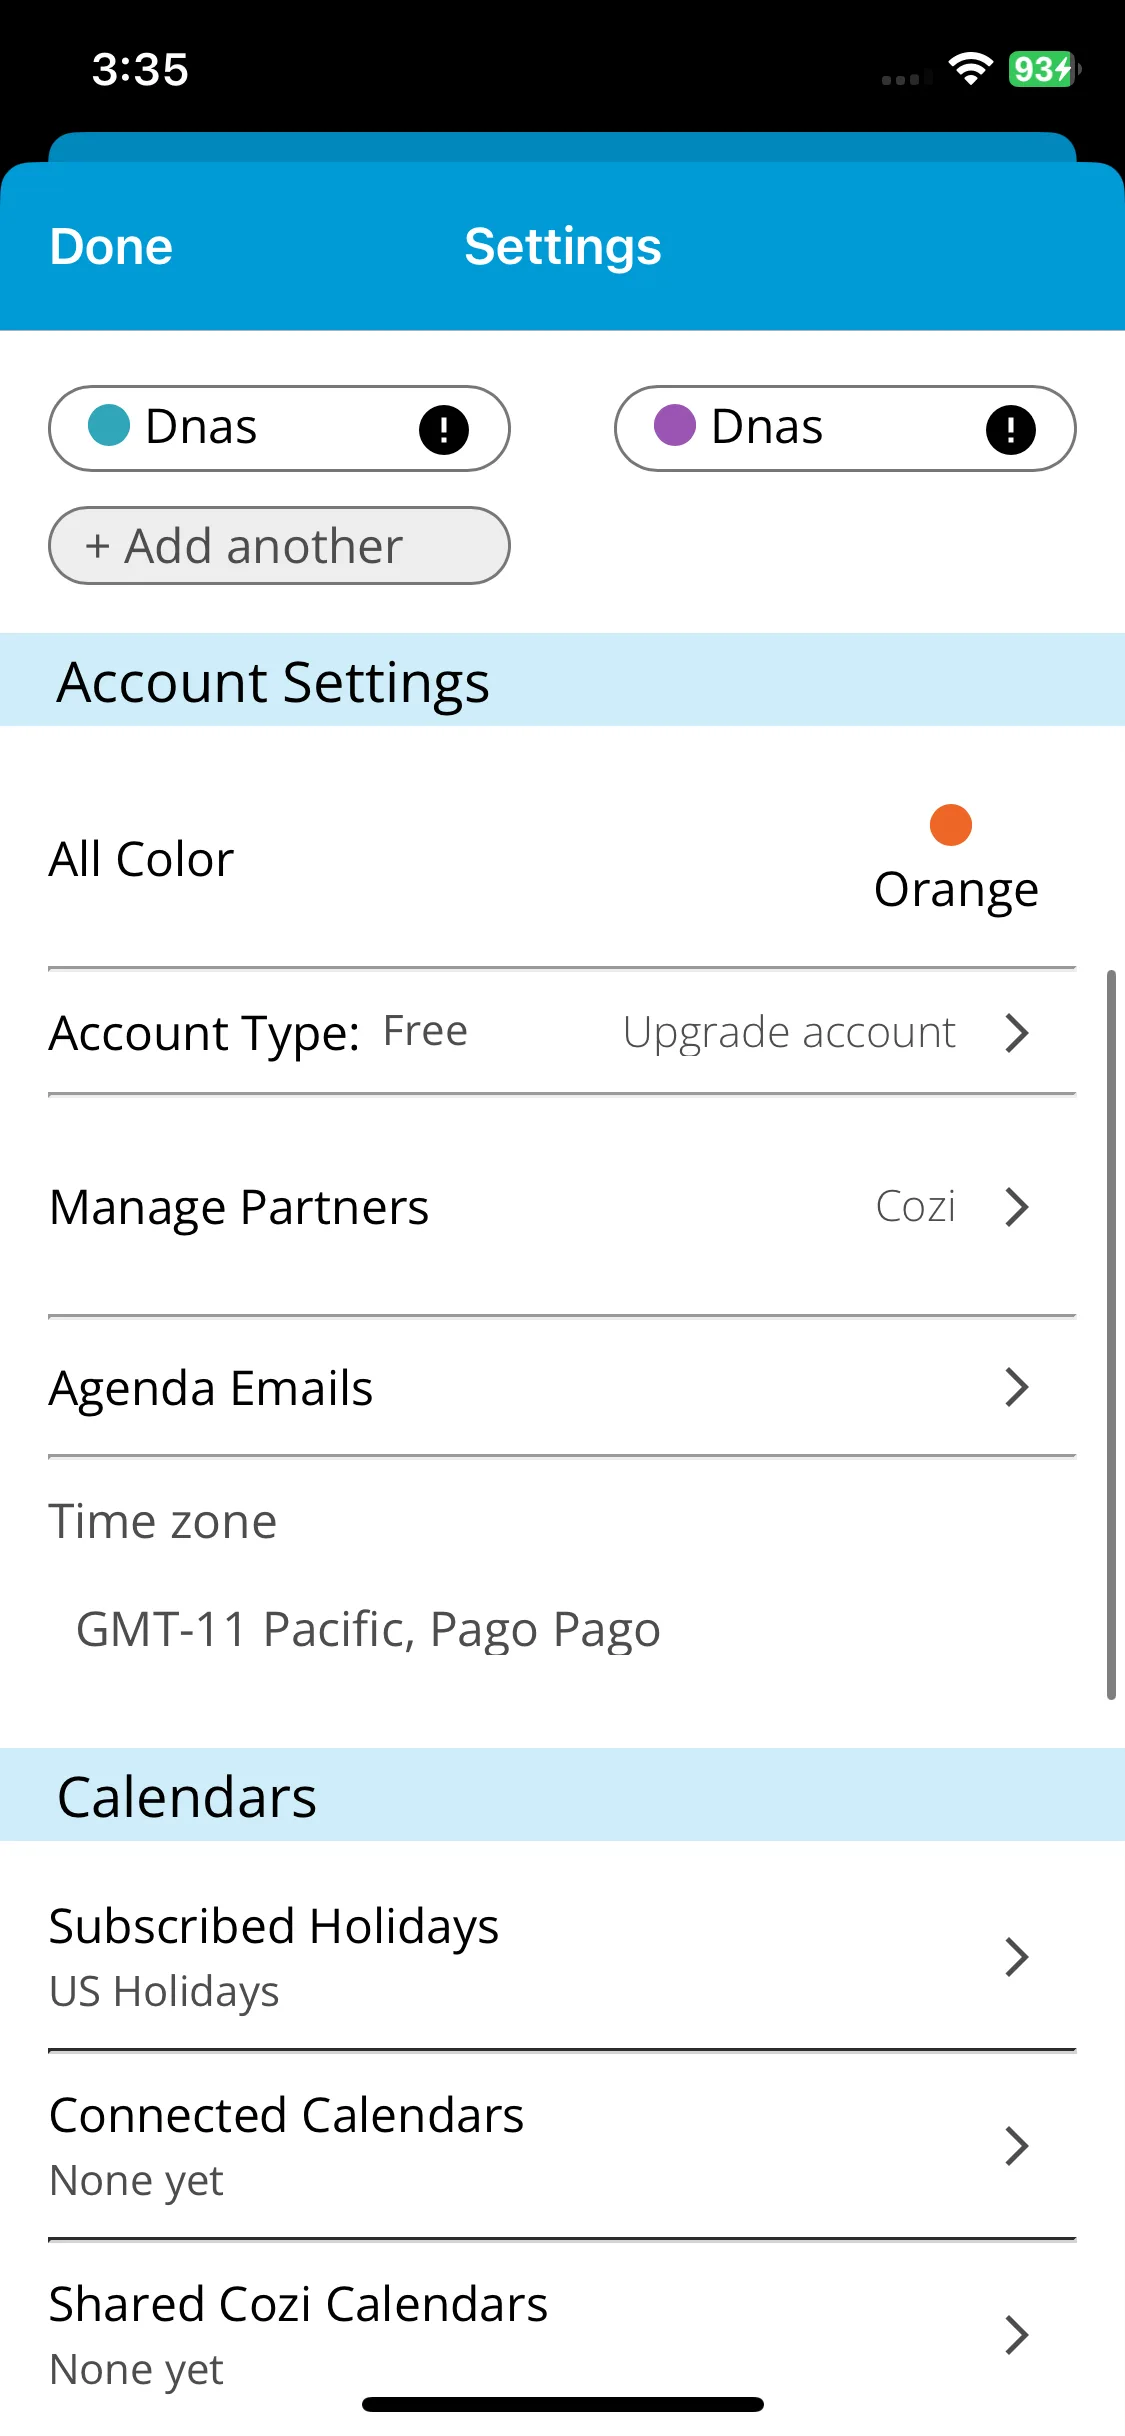Open Connected Calendars chevron arrow
The width and height of the screenshot is (1125, 2436).
tap(1017, 2146)
